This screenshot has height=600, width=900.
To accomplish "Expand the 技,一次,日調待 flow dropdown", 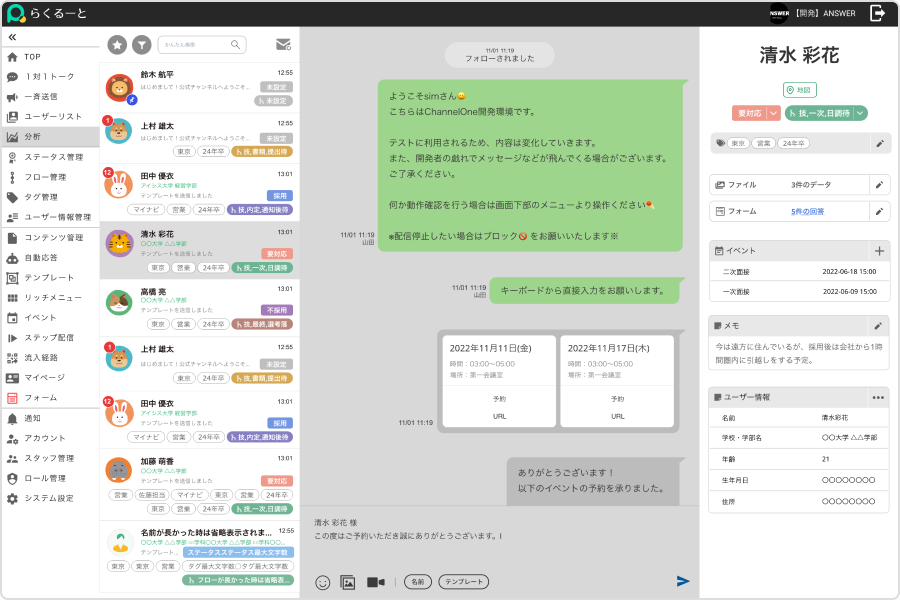I will [860, 113].
